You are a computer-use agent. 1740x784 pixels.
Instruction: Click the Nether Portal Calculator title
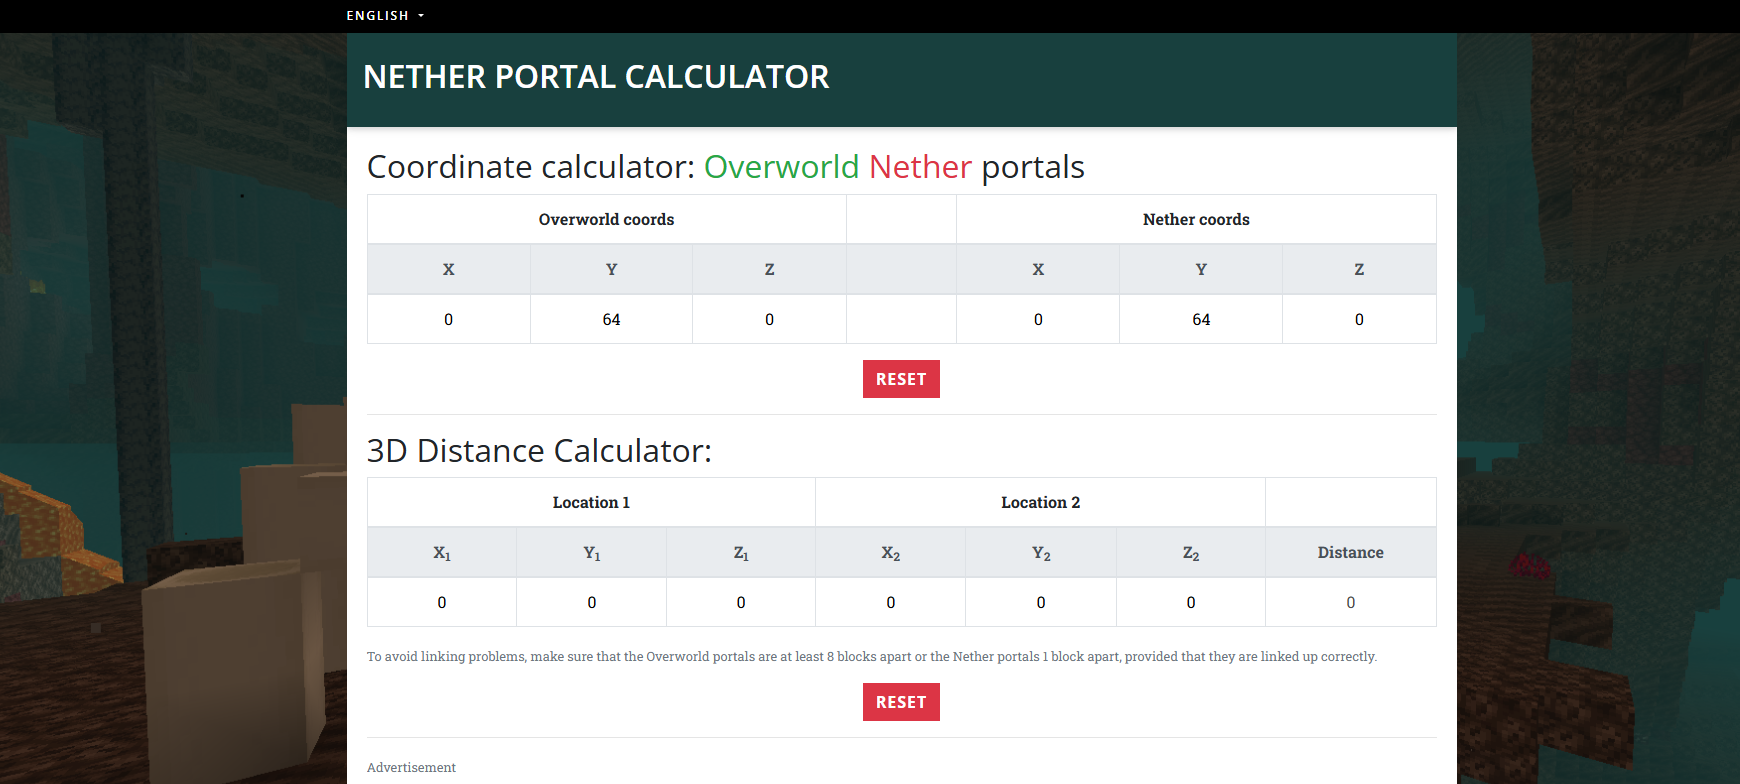596,77
